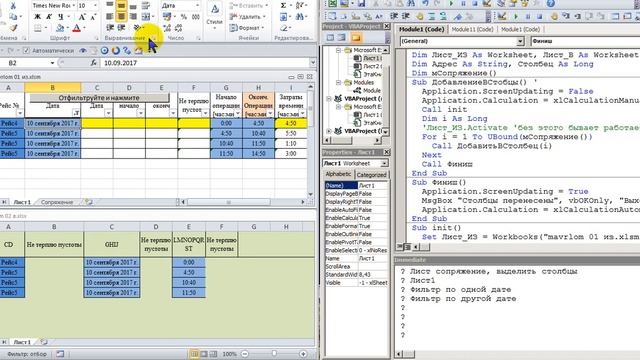Click the Clear eraser icon in editing group

click(x=284, y=28)
